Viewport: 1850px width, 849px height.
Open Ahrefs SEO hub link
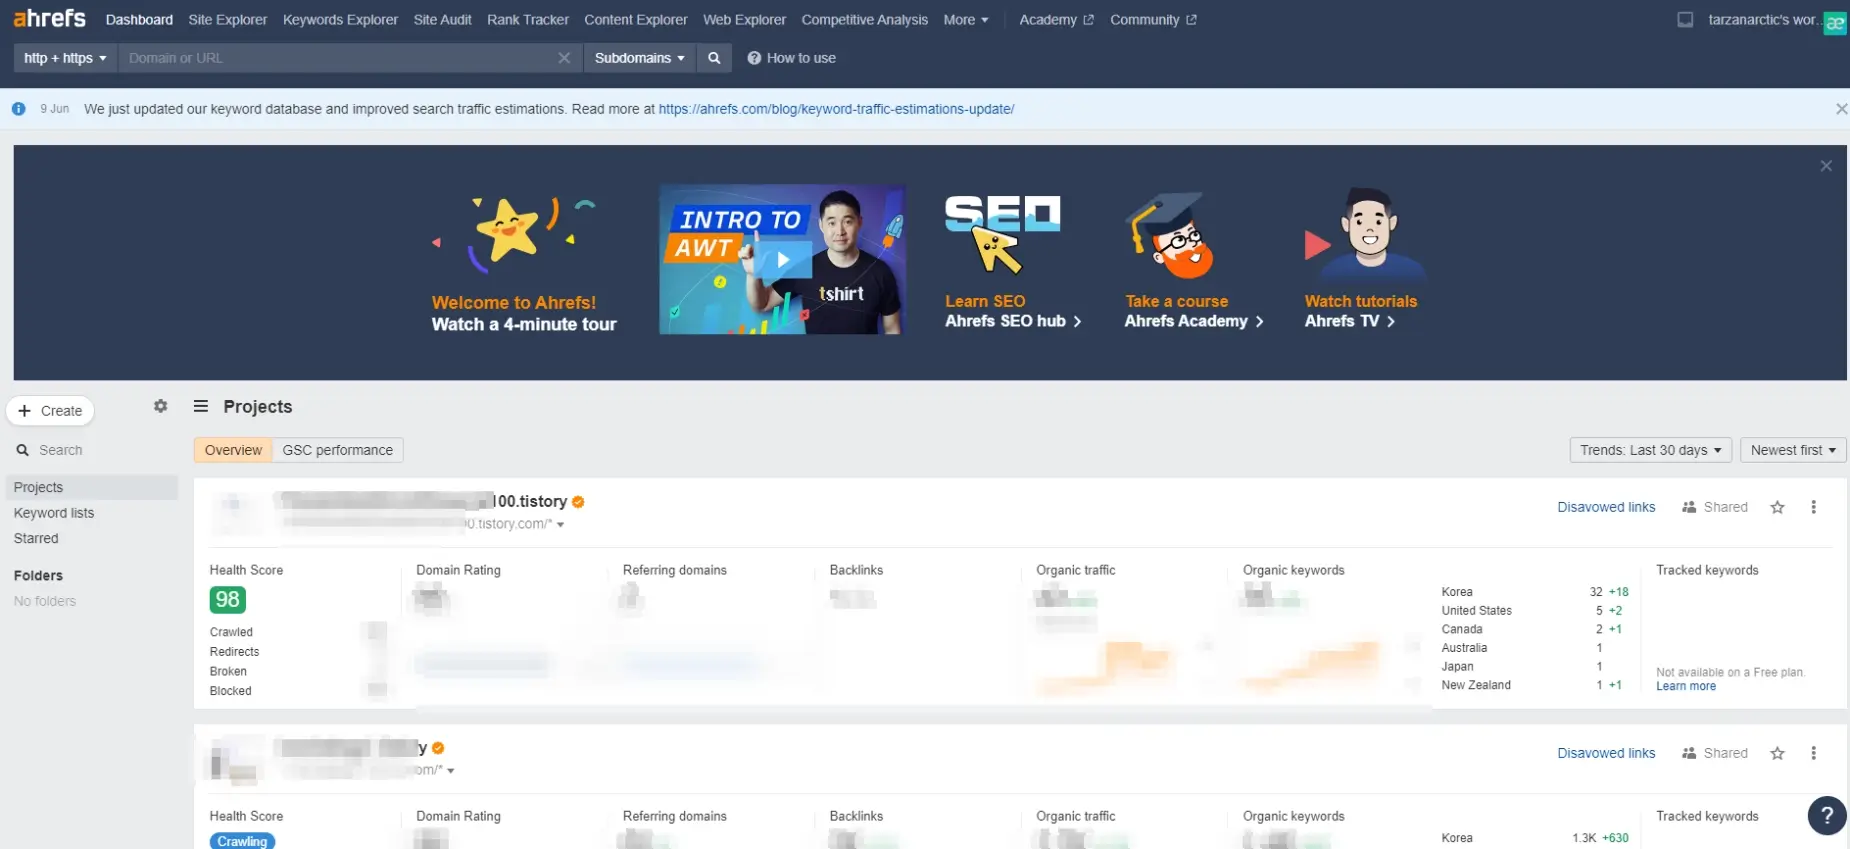[x=1013, y=321]
